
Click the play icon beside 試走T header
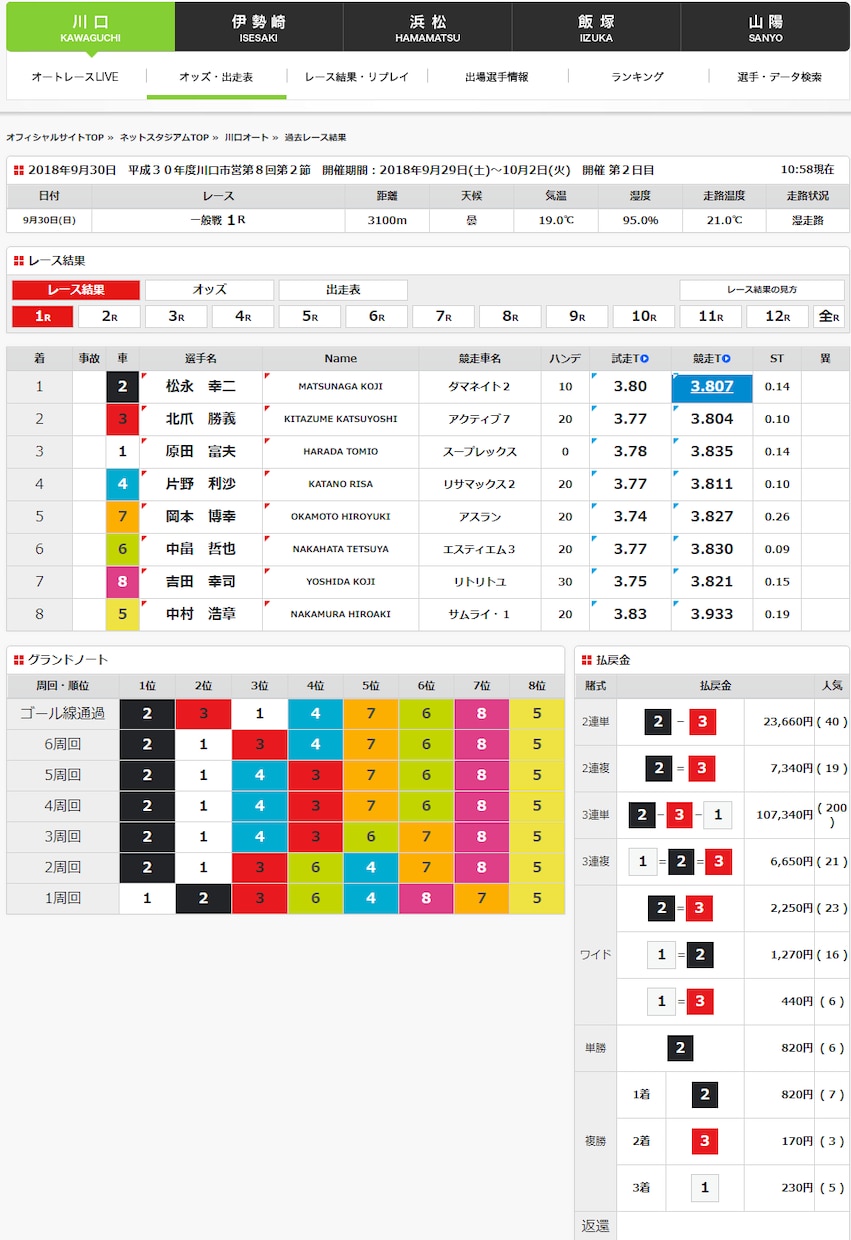(x=645, y=358)
